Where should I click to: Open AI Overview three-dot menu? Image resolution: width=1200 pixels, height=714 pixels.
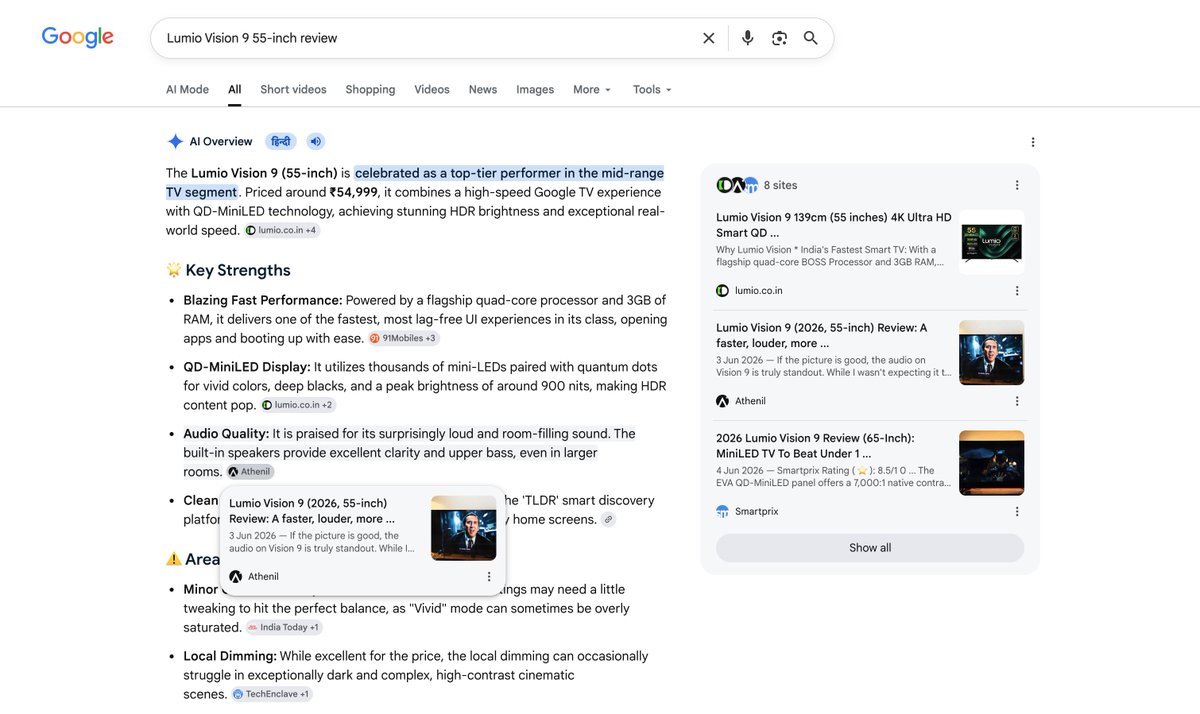coord(1033,142)
